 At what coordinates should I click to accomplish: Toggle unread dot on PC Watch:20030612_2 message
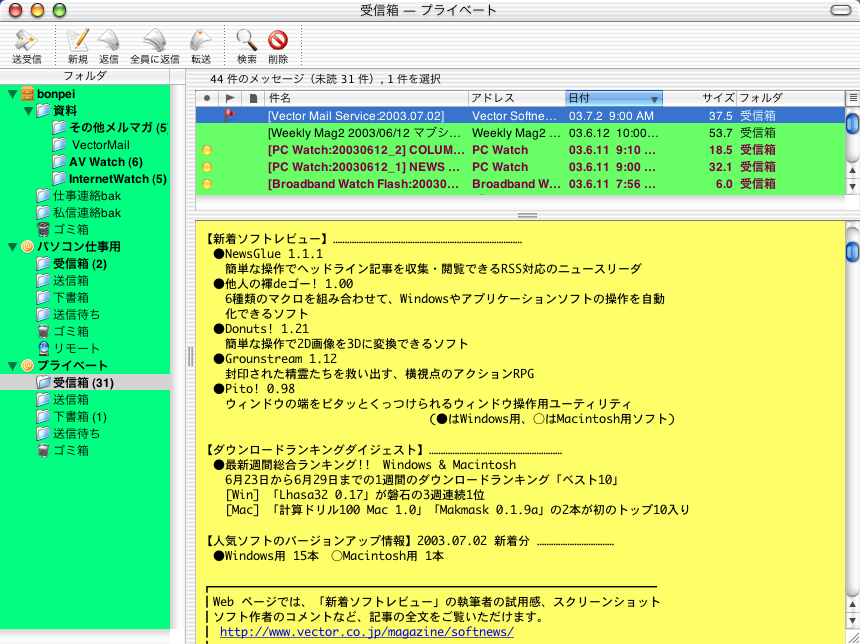click(207, 150)
